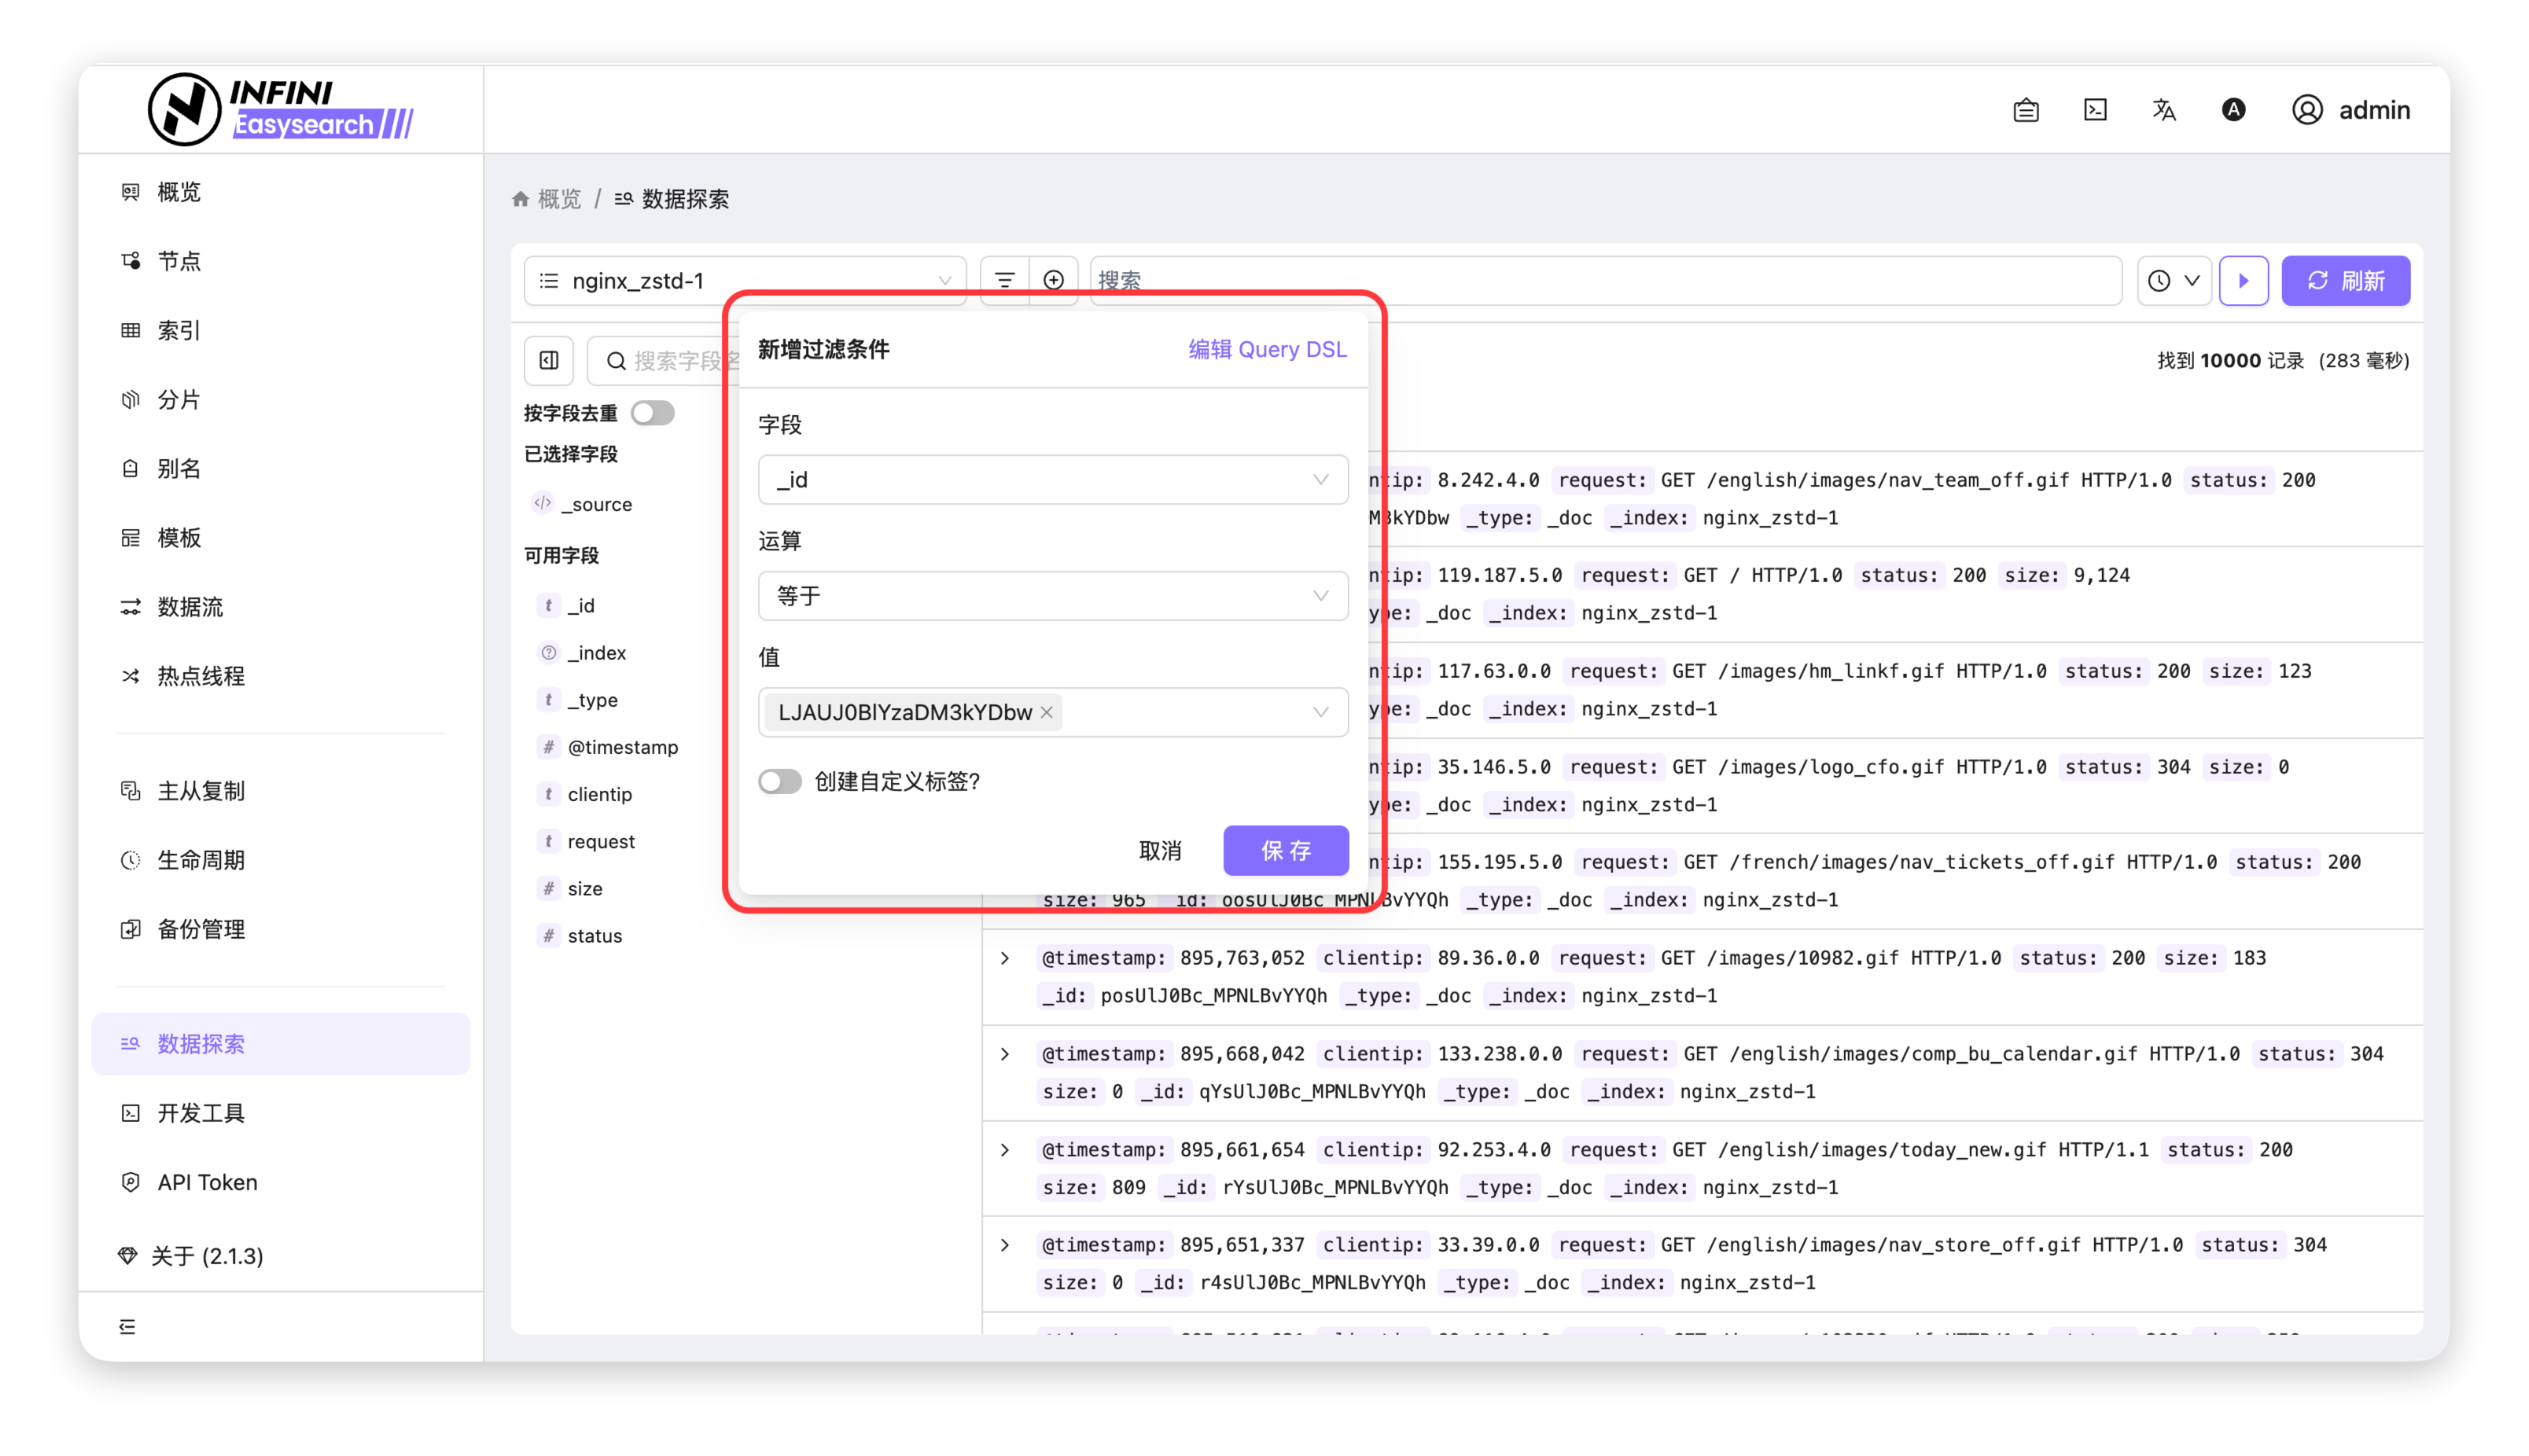Open 开发工具 in the sidebar
This screenshot has width=2529, height=1456.
coord(201,1113)
